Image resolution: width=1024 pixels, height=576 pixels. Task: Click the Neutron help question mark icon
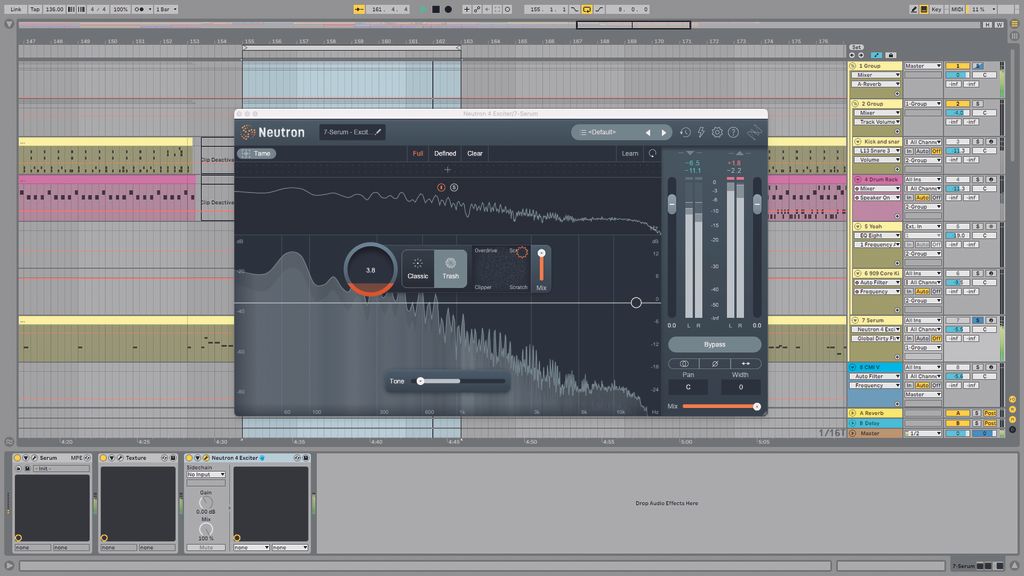tap(733, 132)
